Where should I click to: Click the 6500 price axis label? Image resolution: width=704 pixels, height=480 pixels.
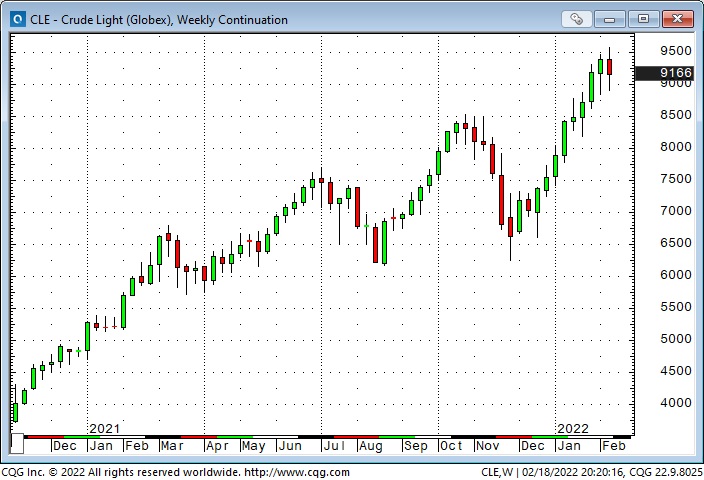[x=676, y=243]
